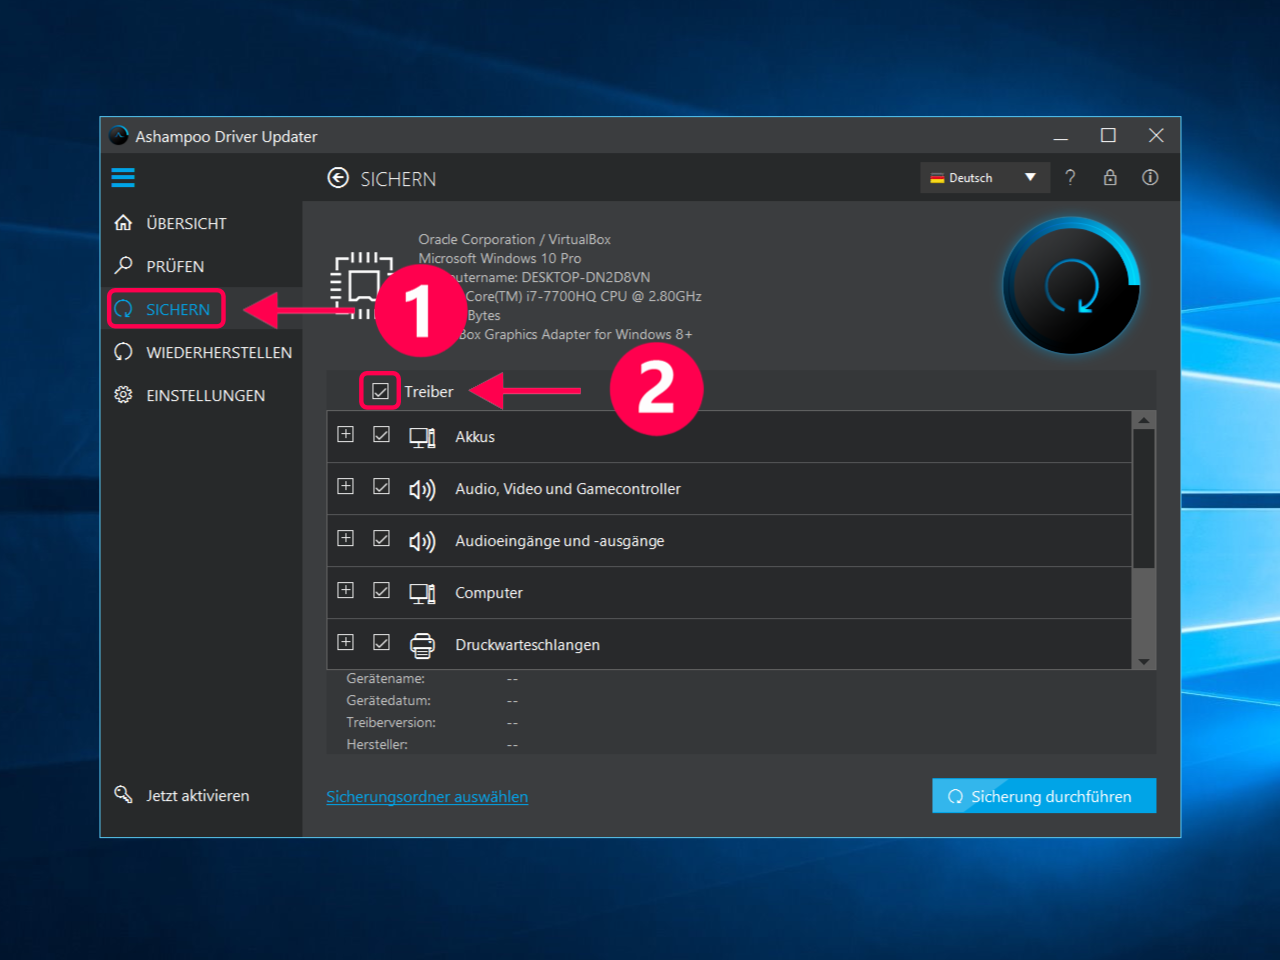The height and width of the screenshot is (960, 1280).
Task: Click the driver list scrollbar thumb
Action: pyautogui.click(x=1144, y=498)
